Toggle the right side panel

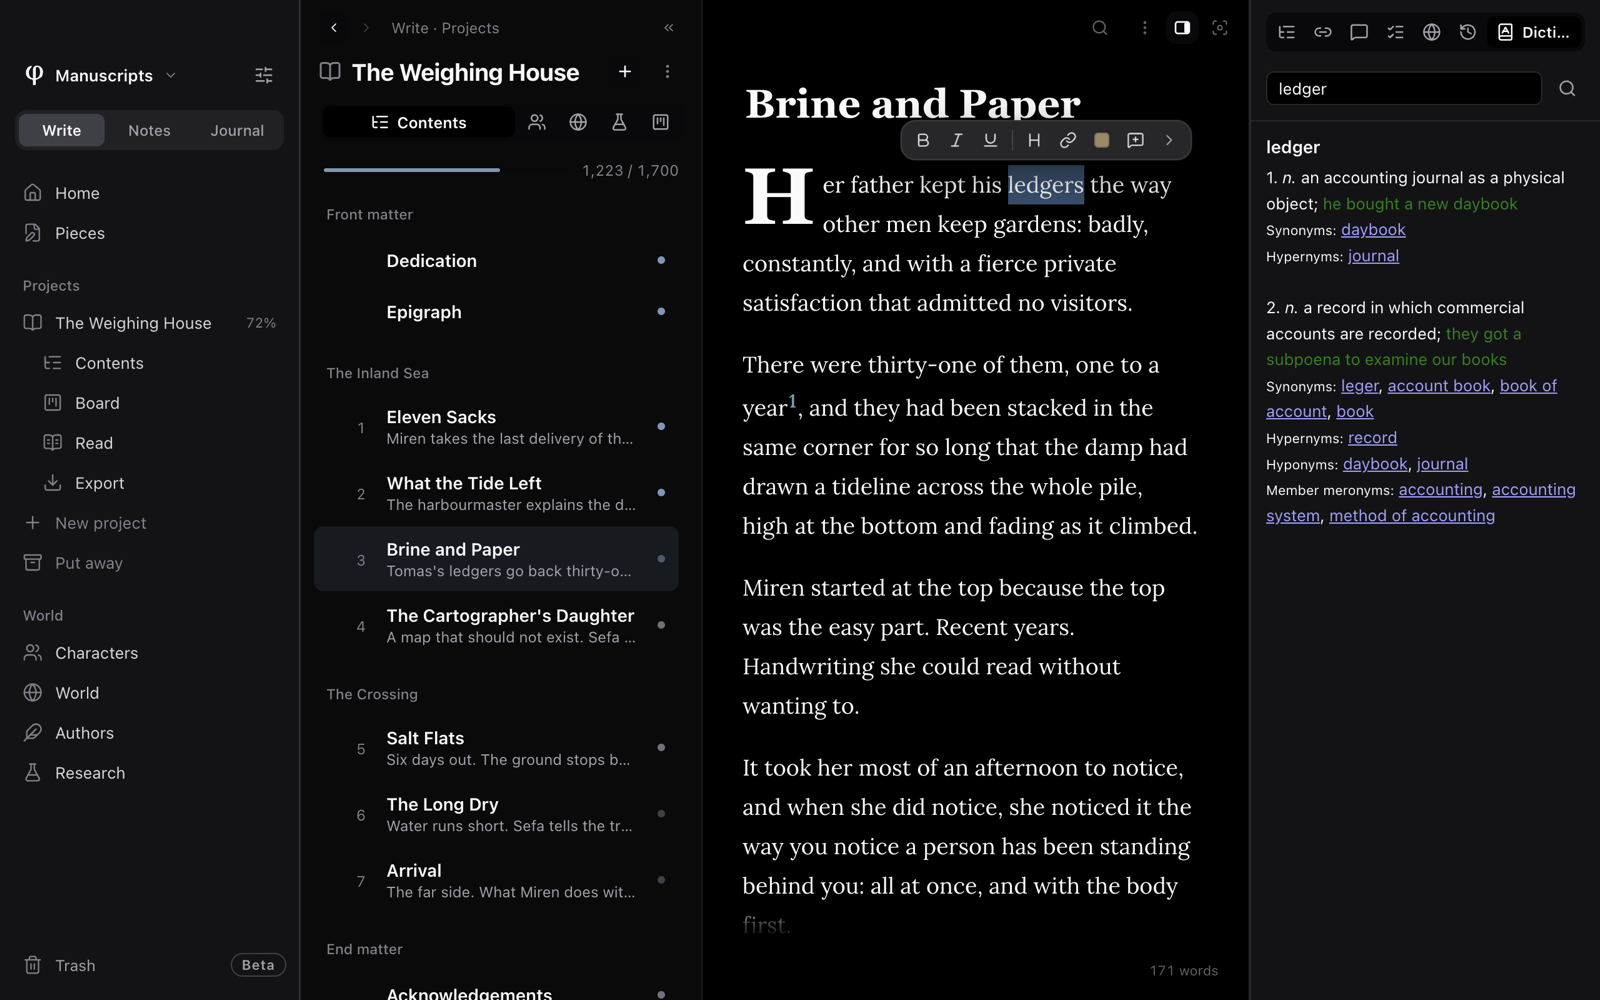click(1182, 28)
